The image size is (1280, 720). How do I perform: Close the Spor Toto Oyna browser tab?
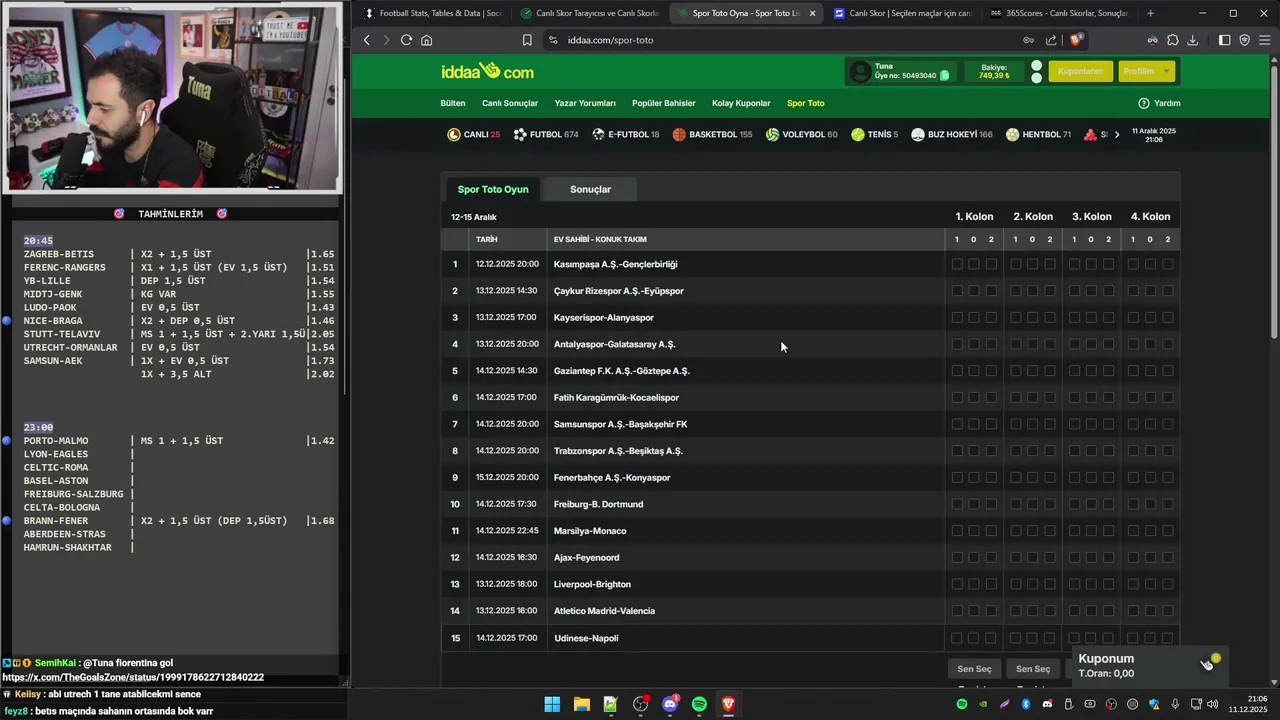812,13
